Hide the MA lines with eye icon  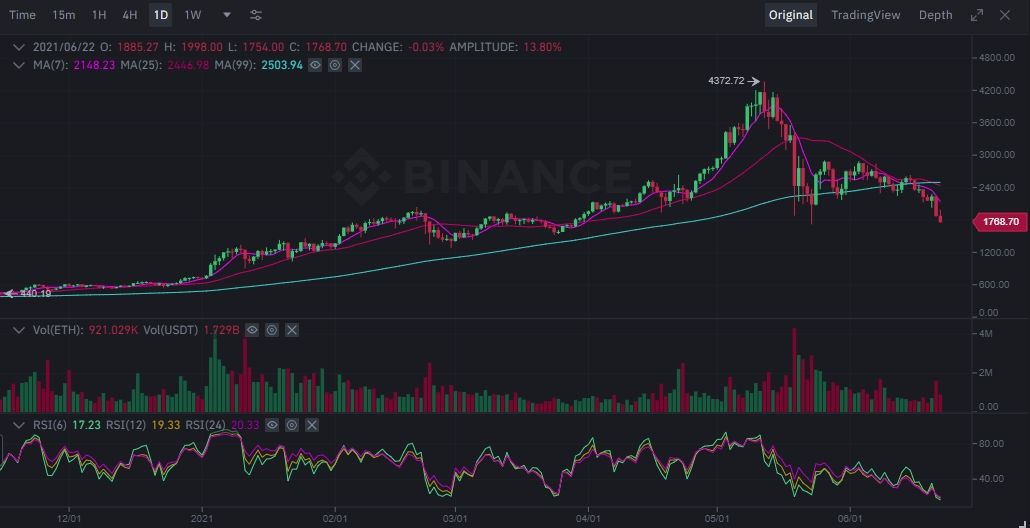(x=315, y=65)
